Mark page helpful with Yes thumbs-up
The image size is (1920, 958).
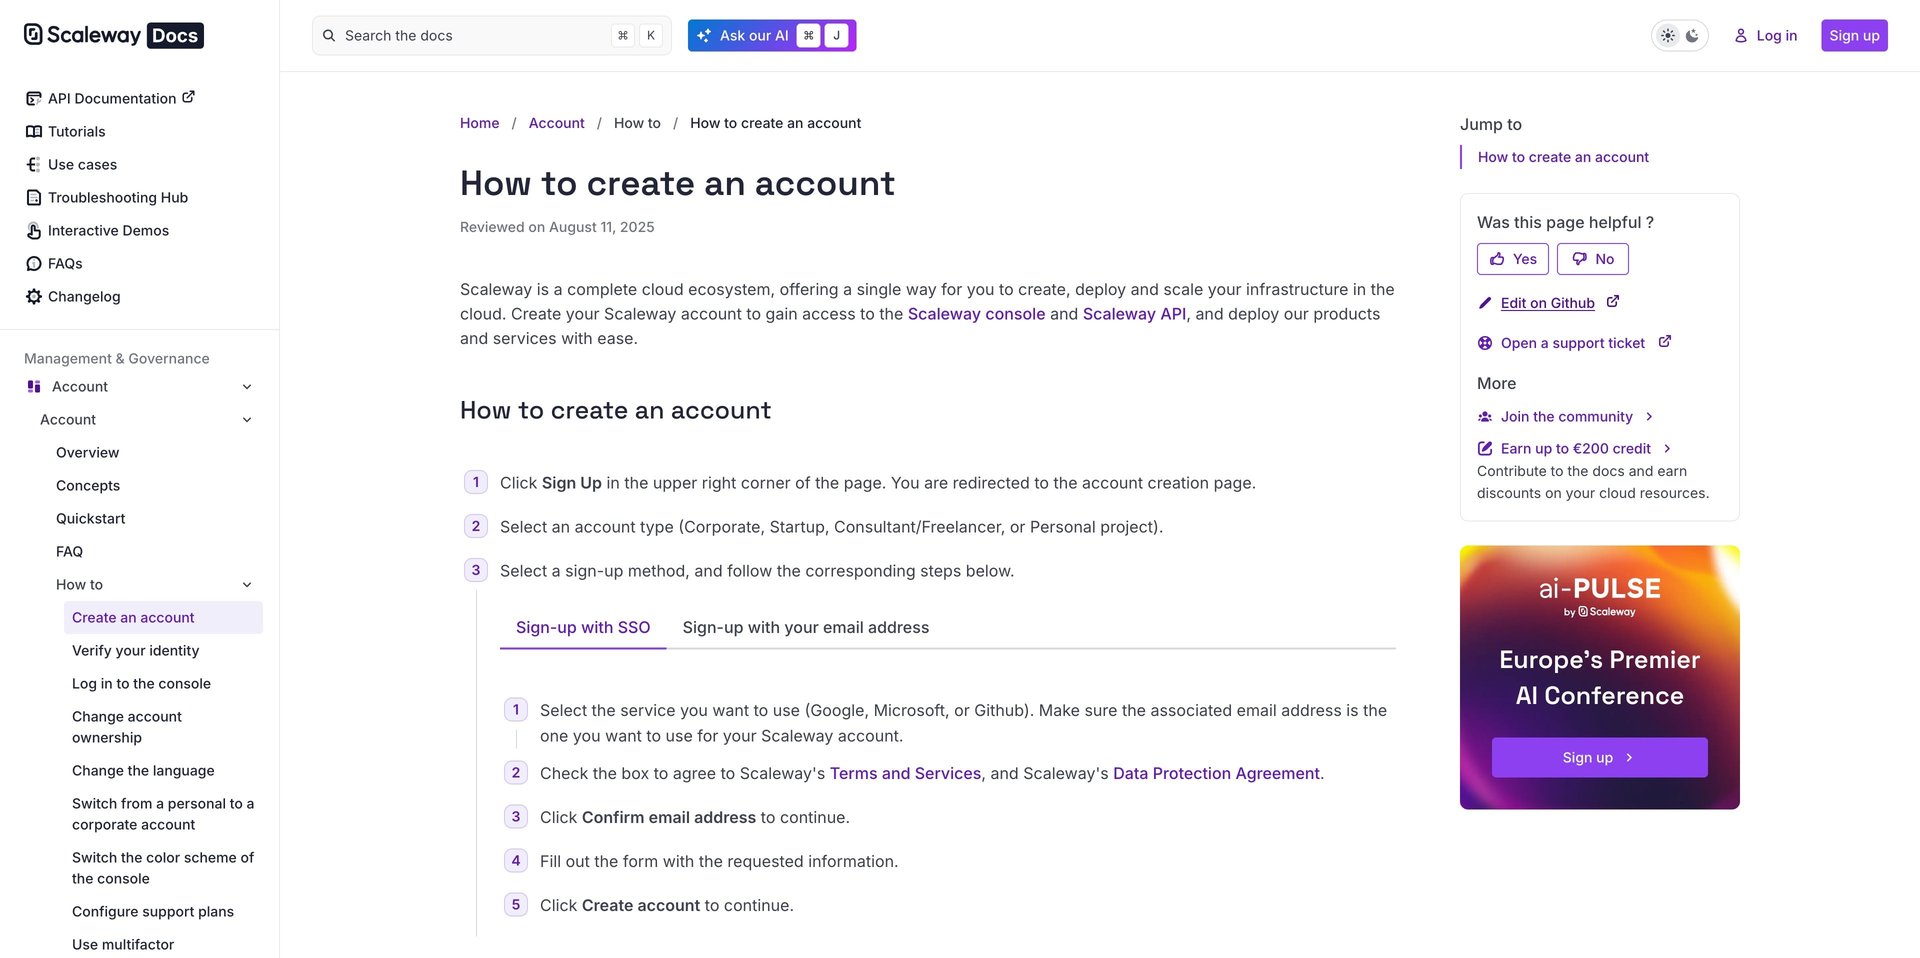[x=1512, y=259]
